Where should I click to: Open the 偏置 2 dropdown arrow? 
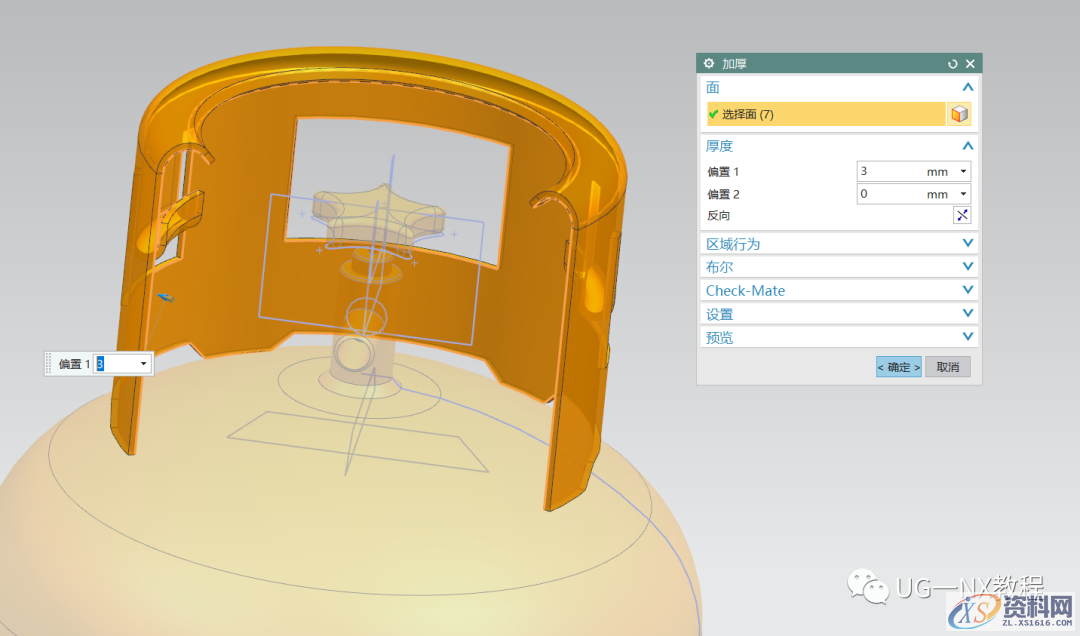coord(964,194)
